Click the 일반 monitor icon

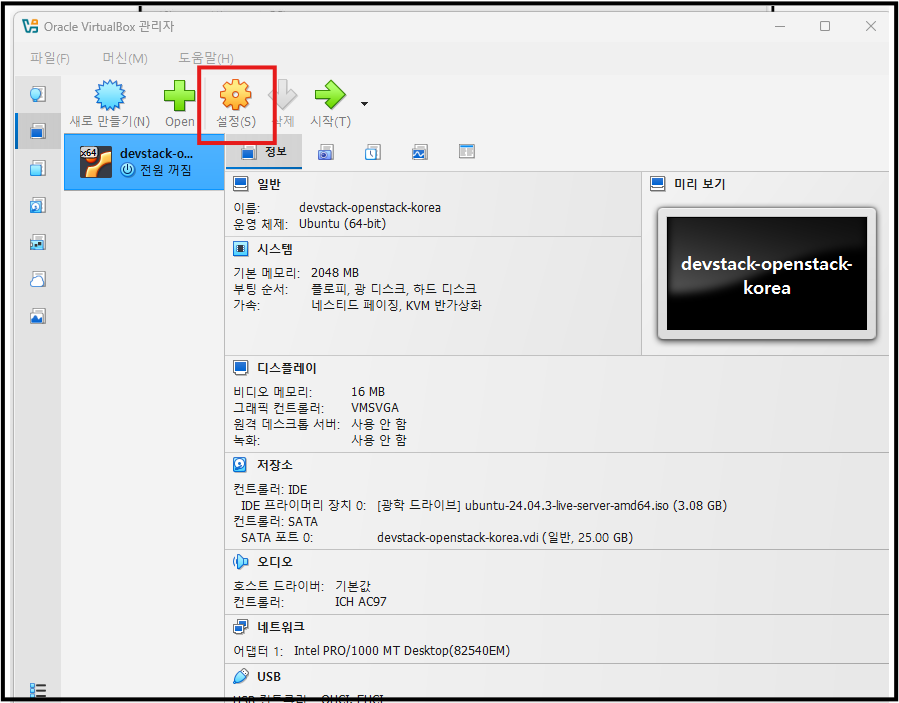point(241,184)
